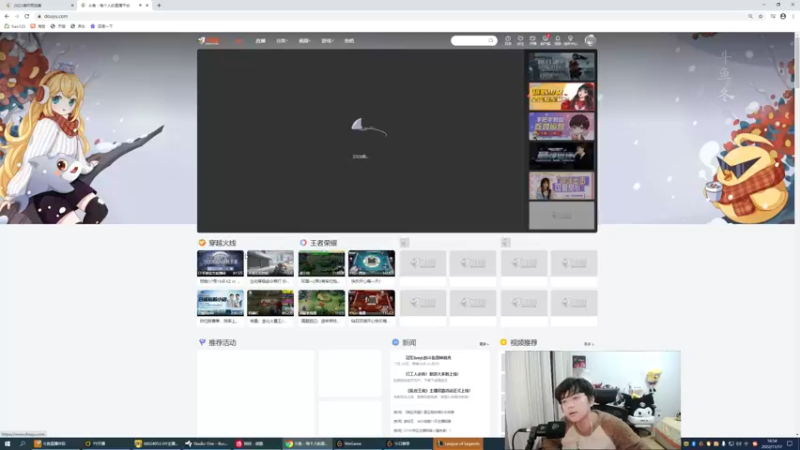Click the magnifier icon inside the search box

[491, 40]
